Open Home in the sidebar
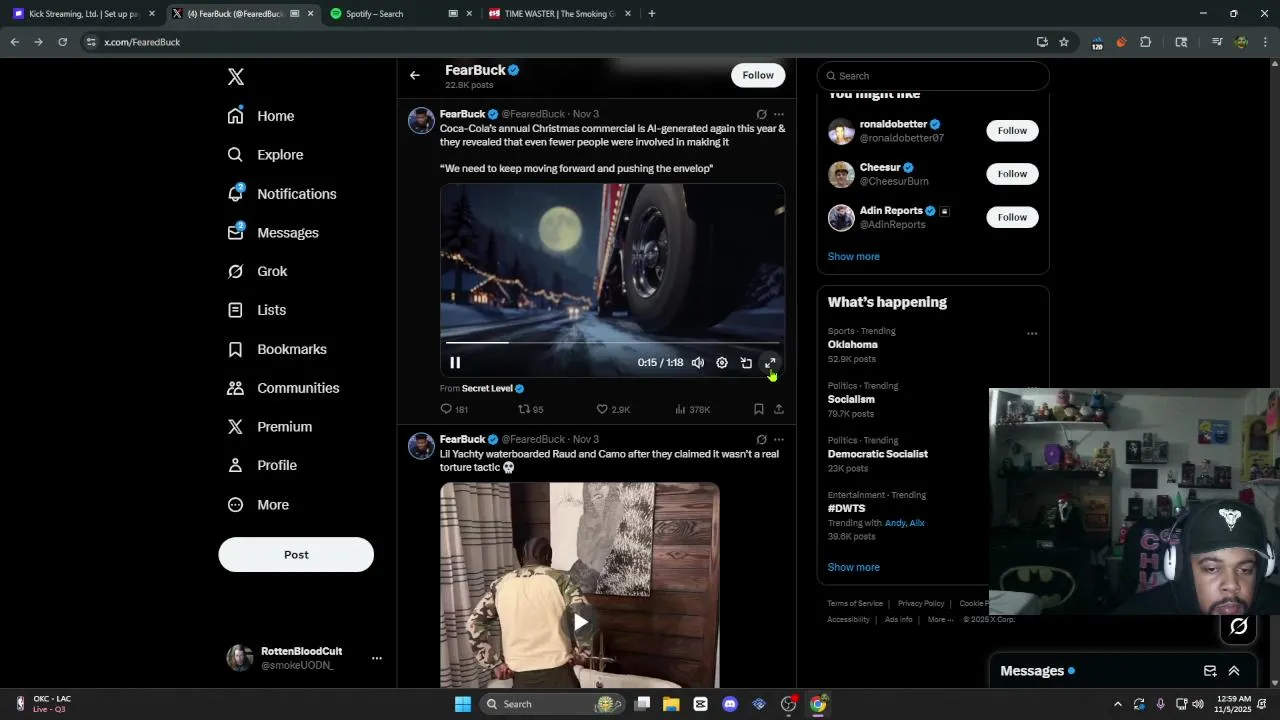This screenshot has width=1280, height=720. point(261,116)
